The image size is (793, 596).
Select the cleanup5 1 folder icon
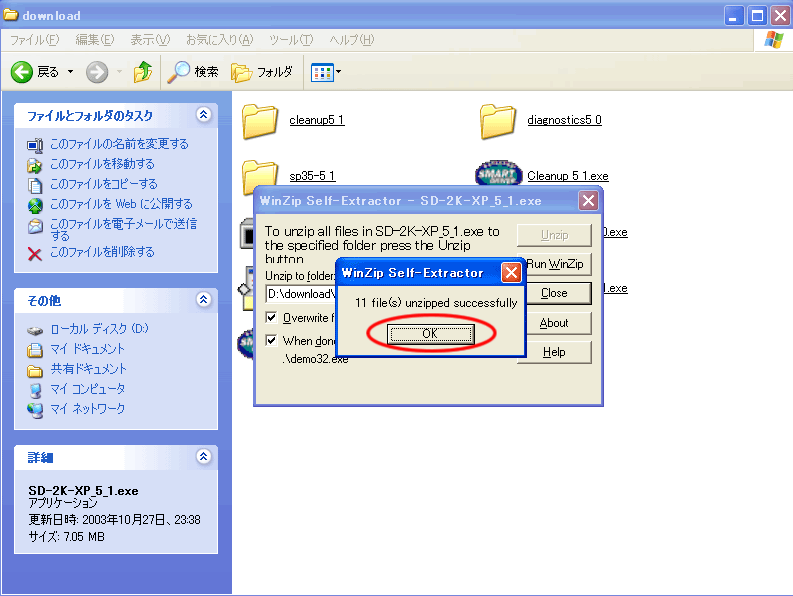pyautogui.click(x=260, y=121)
